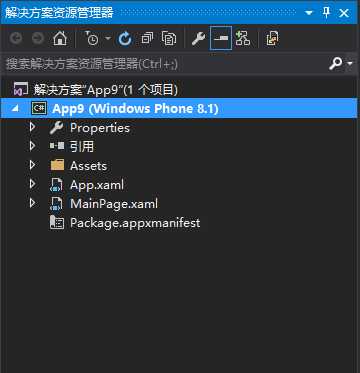Toggle the auto-hide pin for the panel
The image size is (360, 373).
coord(326,13)
